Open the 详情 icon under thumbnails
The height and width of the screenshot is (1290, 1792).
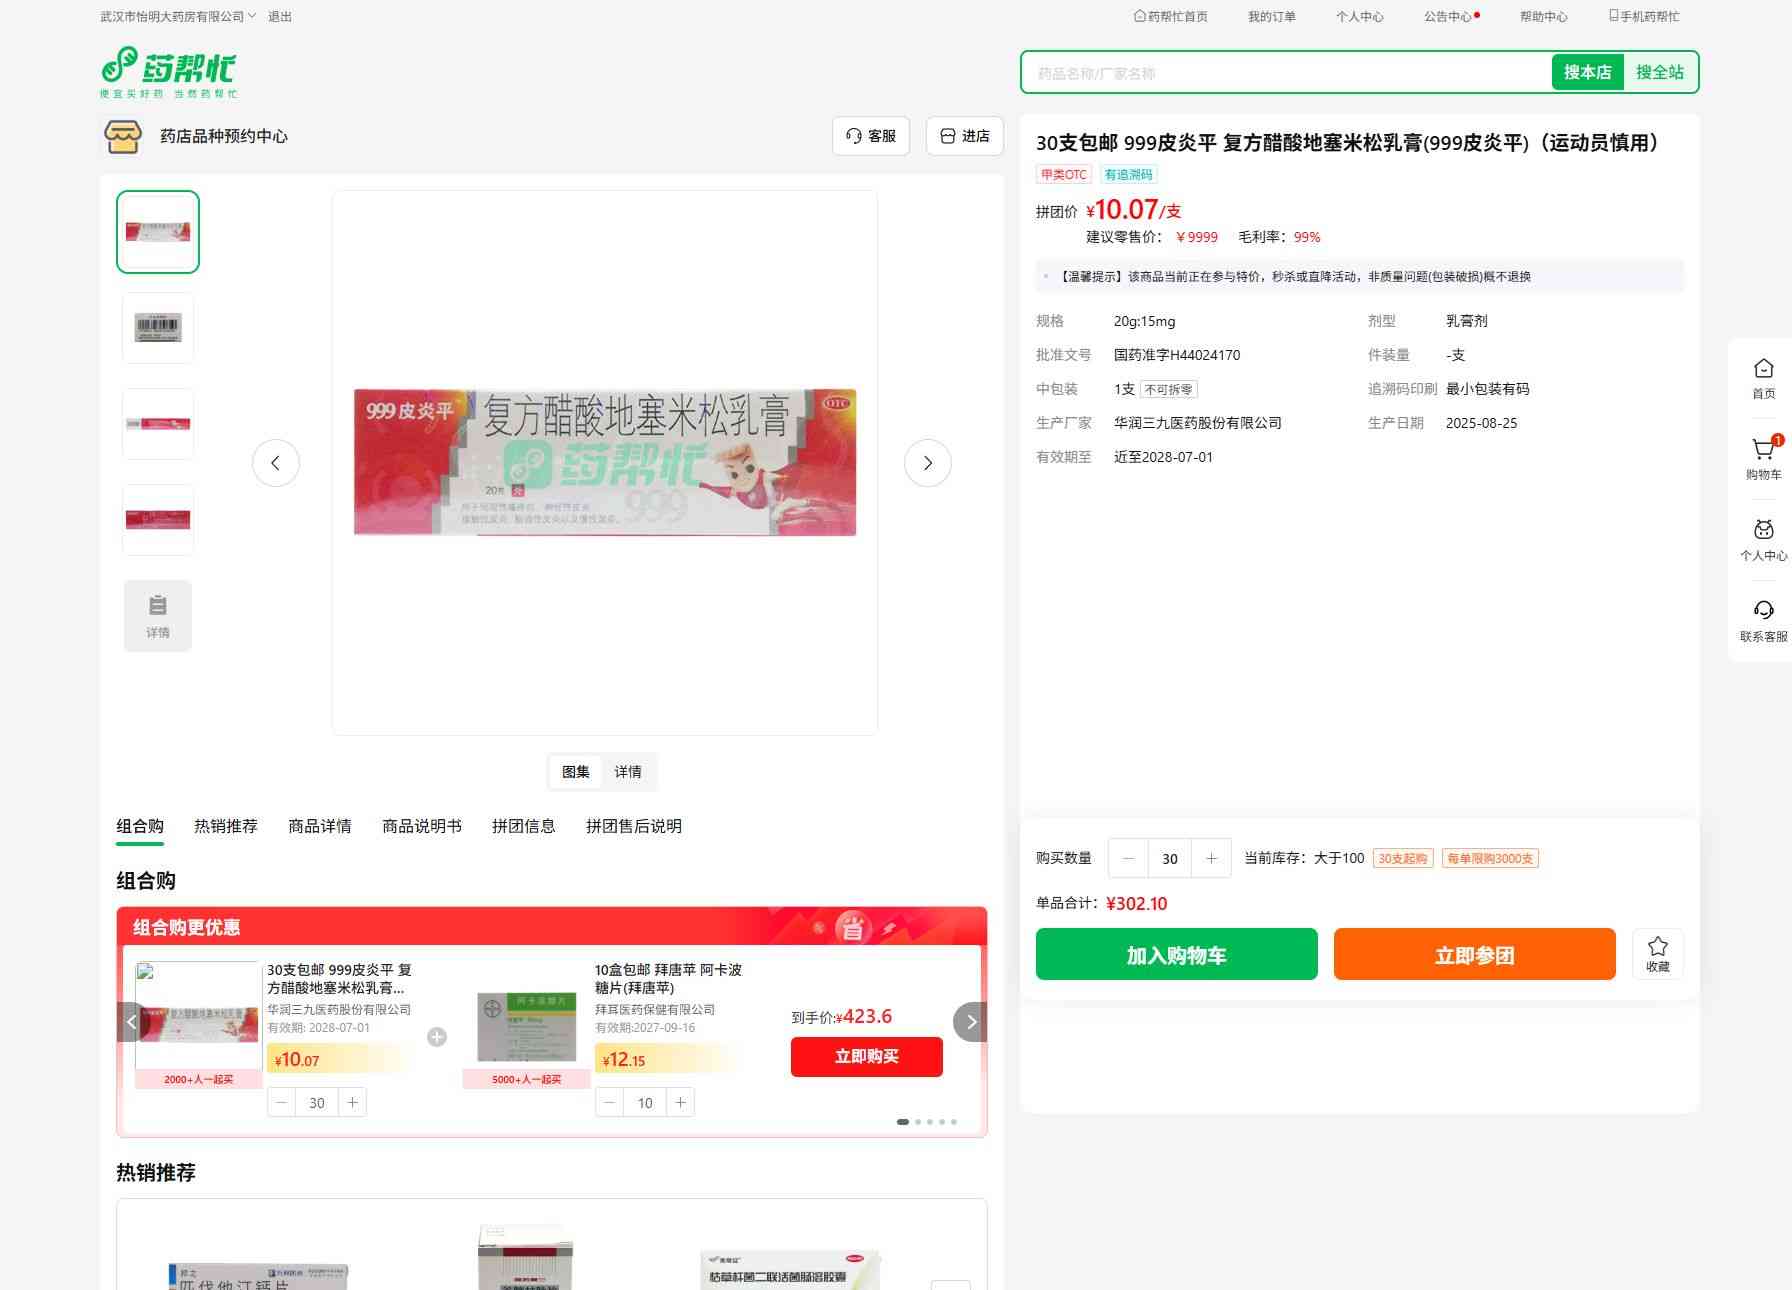158,615
